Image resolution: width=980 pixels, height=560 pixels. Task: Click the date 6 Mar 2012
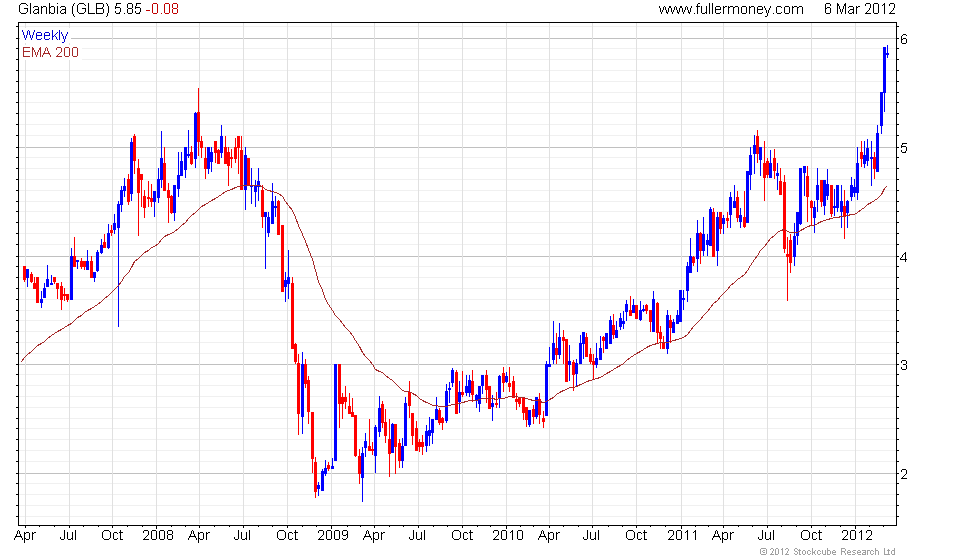click(x=859, y=9)
